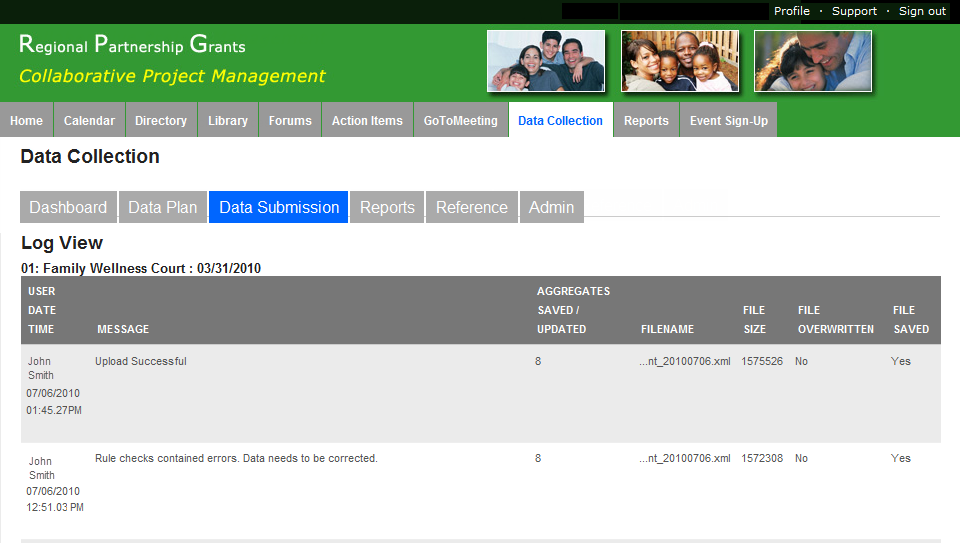Switch to the Dashboard sub-tab

pyautogui.click(x=68, y=207)
